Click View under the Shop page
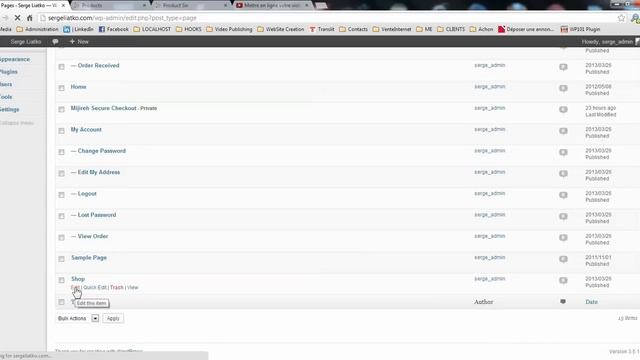 coord(133,287)
